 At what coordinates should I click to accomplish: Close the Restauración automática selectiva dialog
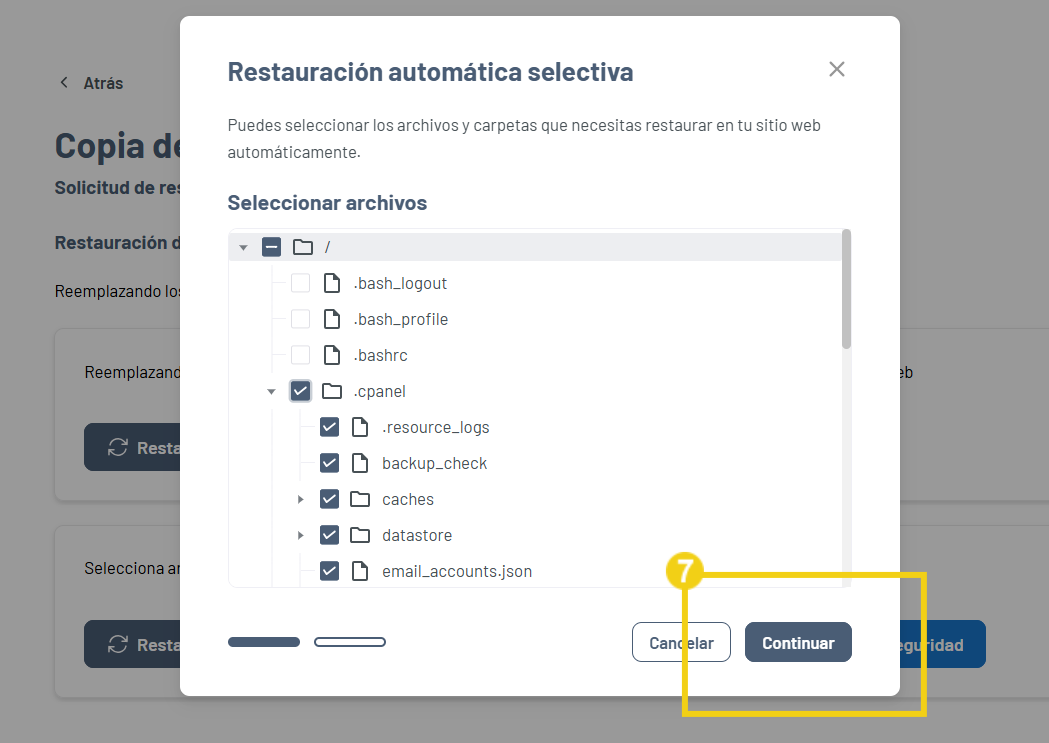(x=836, y=69)
